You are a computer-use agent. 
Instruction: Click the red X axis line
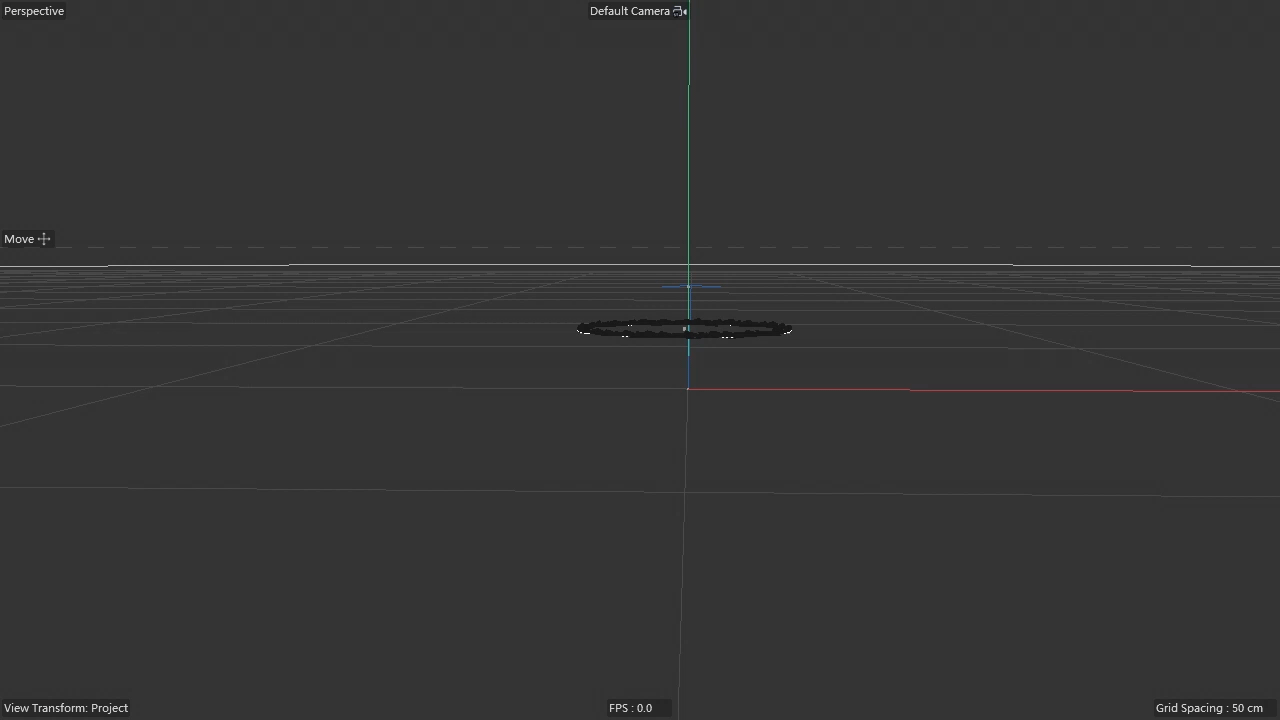tap(984, 390)
